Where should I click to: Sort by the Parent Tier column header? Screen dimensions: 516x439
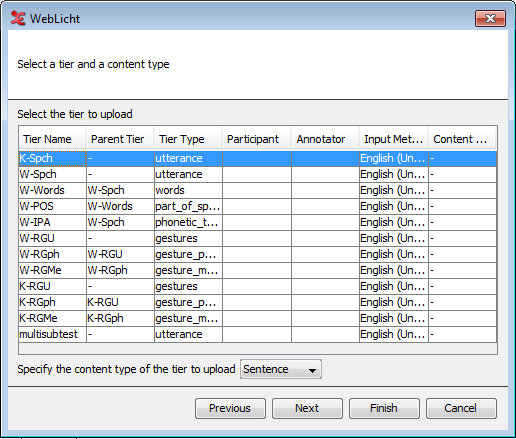coord(120,139)
